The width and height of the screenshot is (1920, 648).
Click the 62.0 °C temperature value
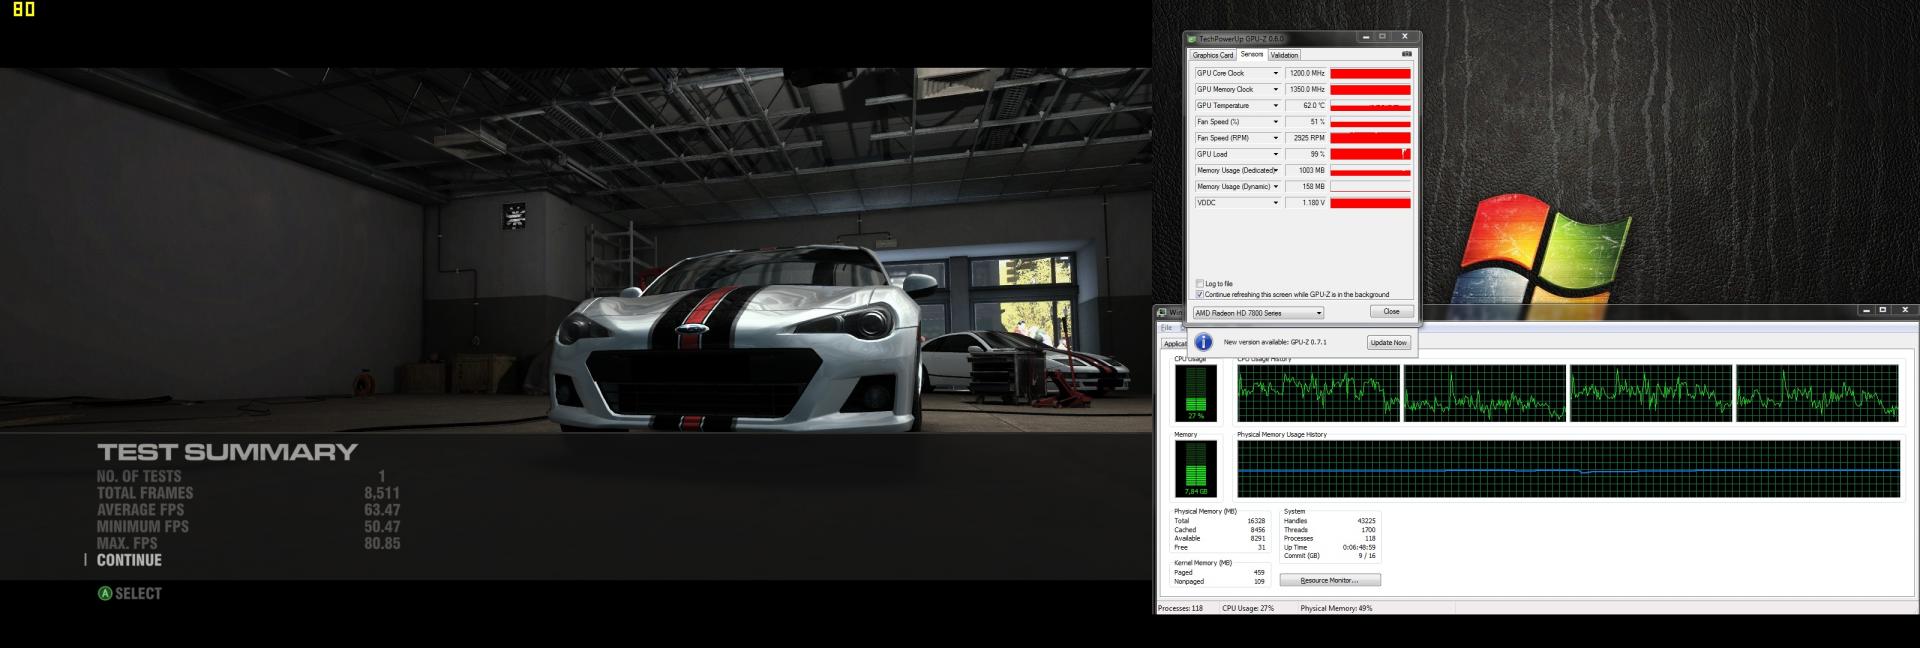1306,105
